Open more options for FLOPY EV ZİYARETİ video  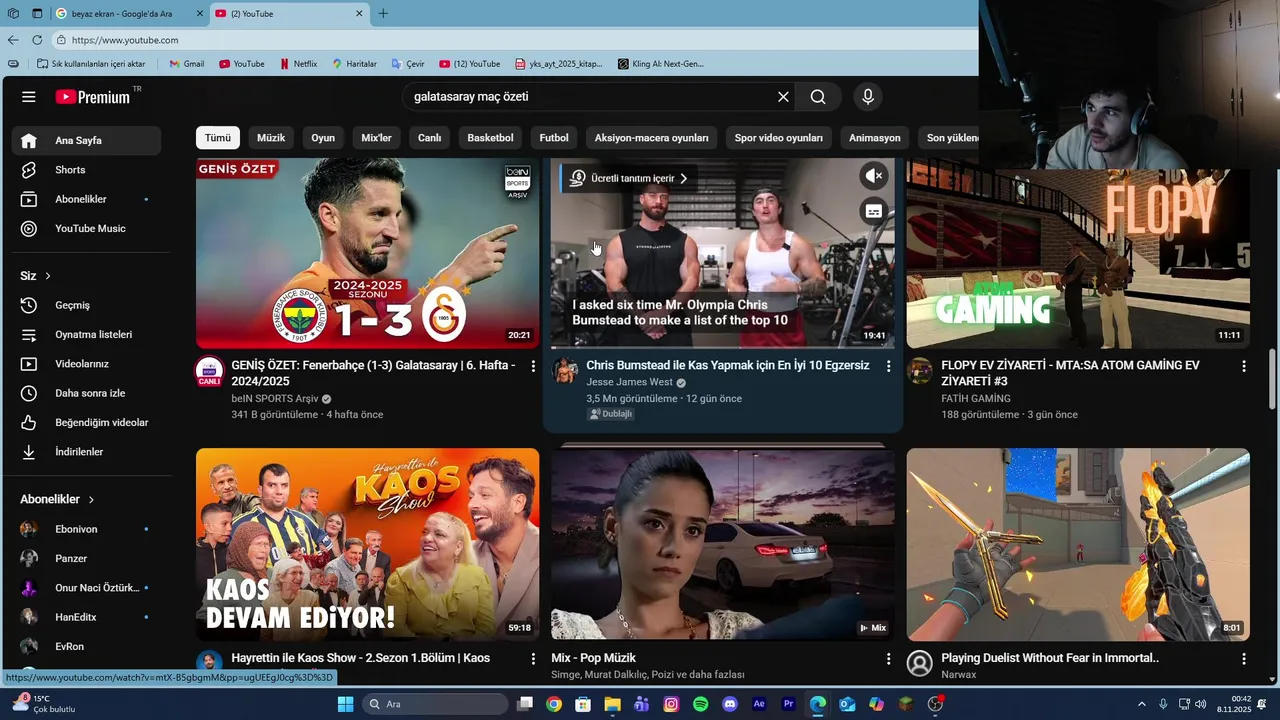click(1244, 367)
